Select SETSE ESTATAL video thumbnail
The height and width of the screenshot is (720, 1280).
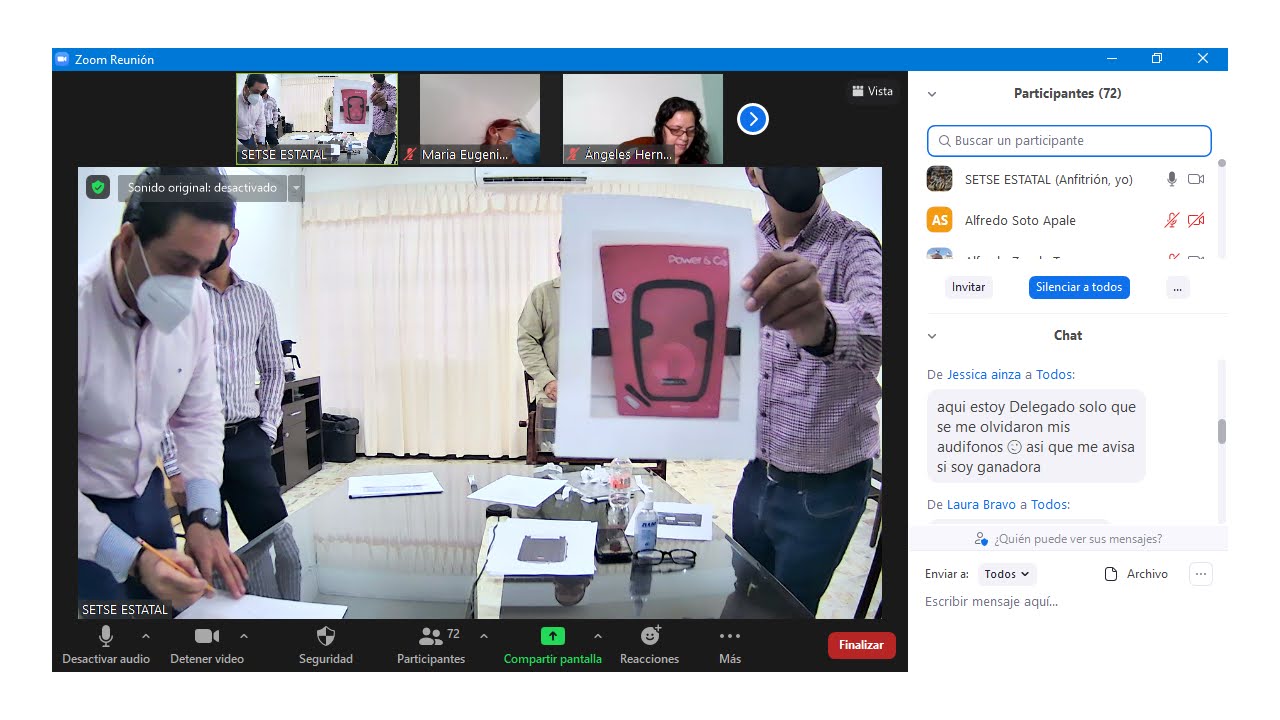(x=317, y=118)
